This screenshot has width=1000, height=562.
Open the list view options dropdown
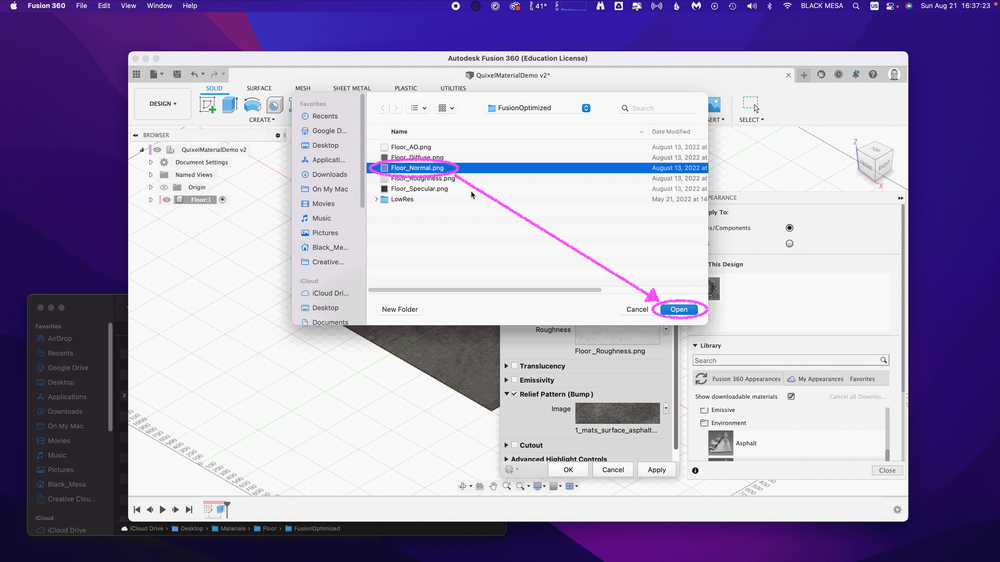(x=419, y=108)
